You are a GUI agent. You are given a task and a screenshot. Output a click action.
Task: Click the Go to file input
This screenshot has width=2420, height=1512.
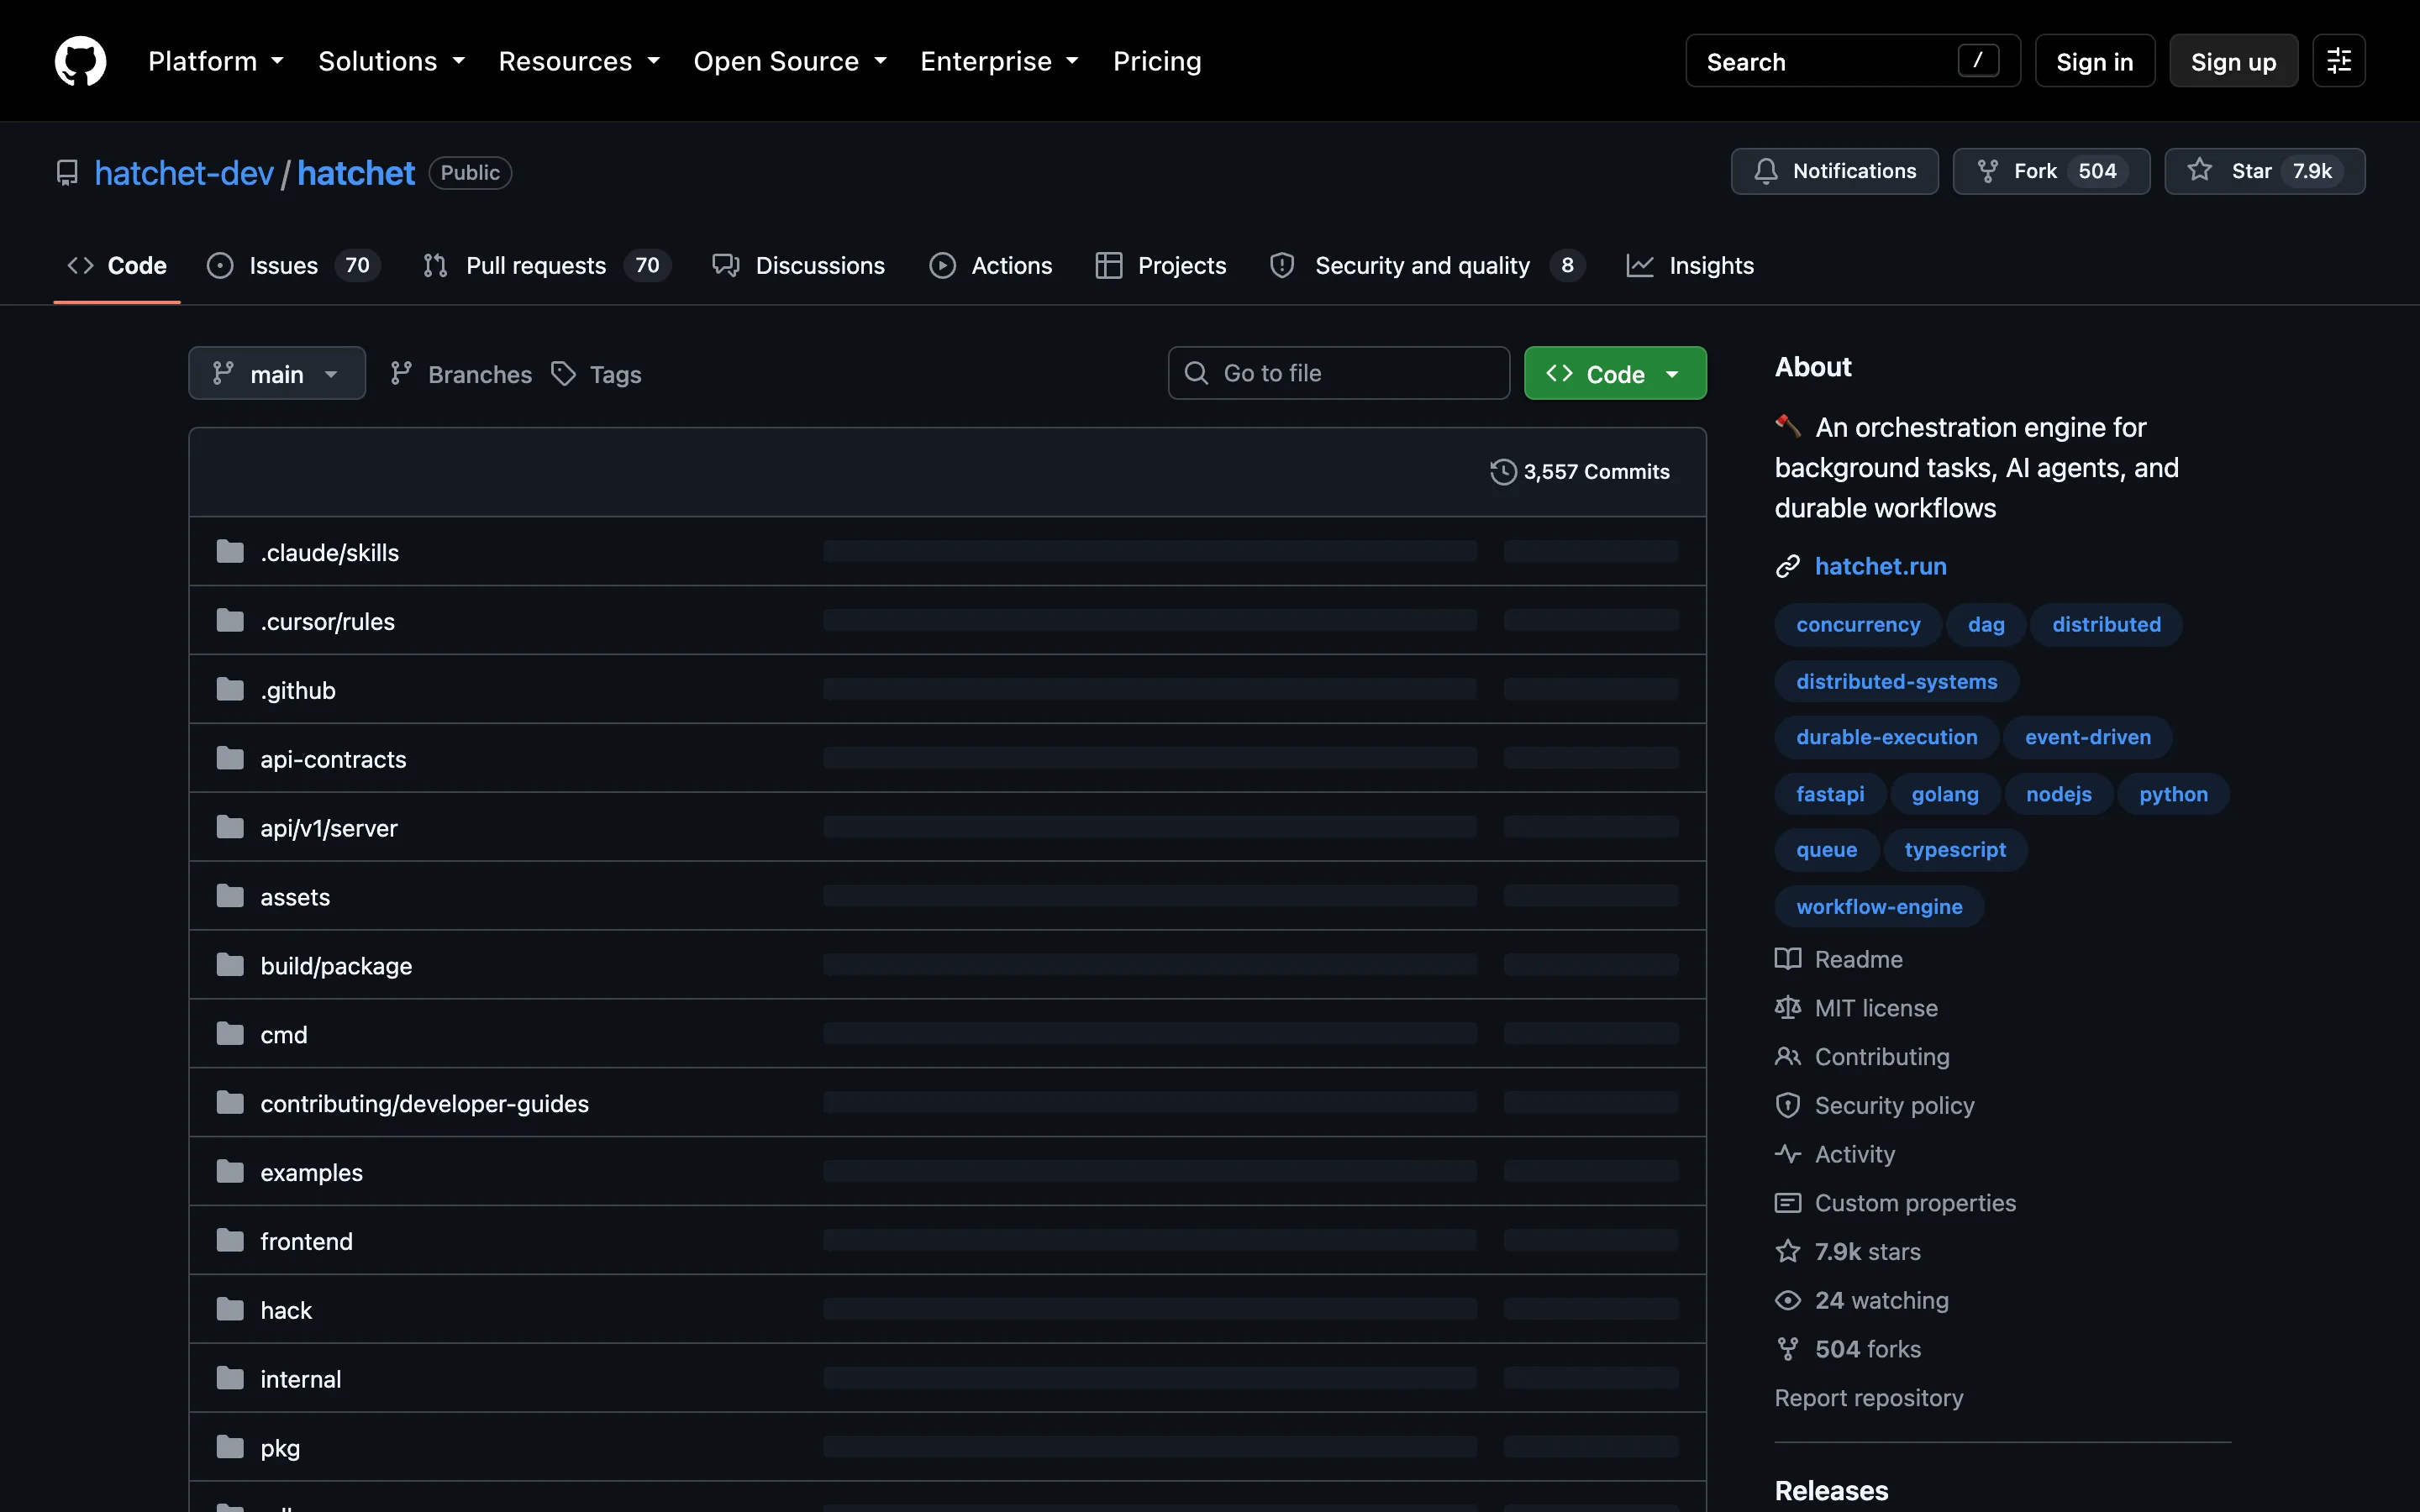pos(1338,373)
